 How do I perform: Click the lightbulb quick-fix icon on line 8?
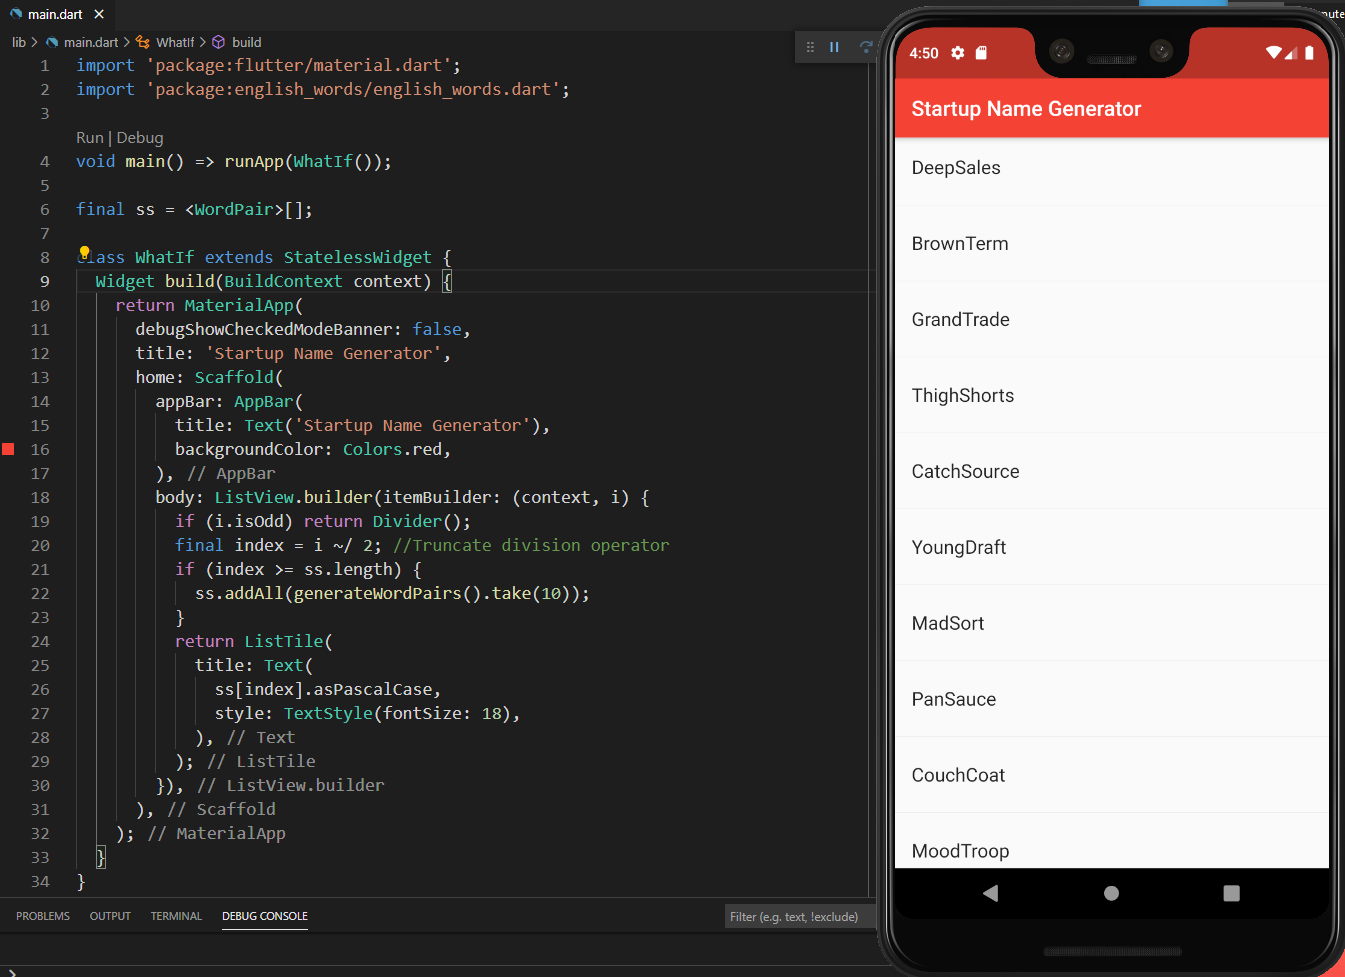[x=84, y=253]
